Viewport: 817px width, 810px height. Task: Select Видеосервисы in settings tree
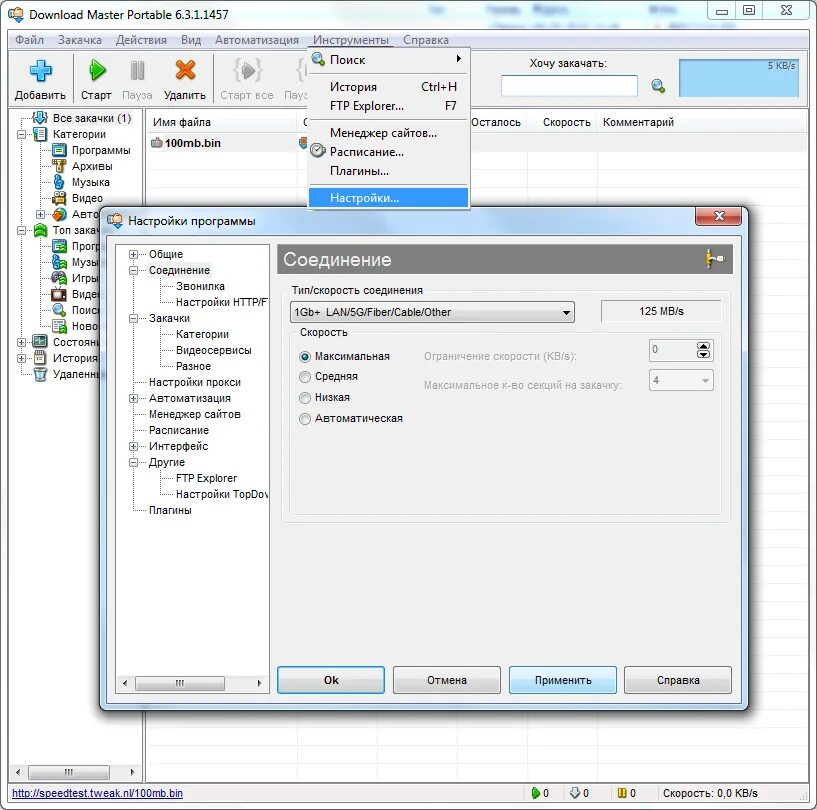pyautogui.click(x=214, y=351)
